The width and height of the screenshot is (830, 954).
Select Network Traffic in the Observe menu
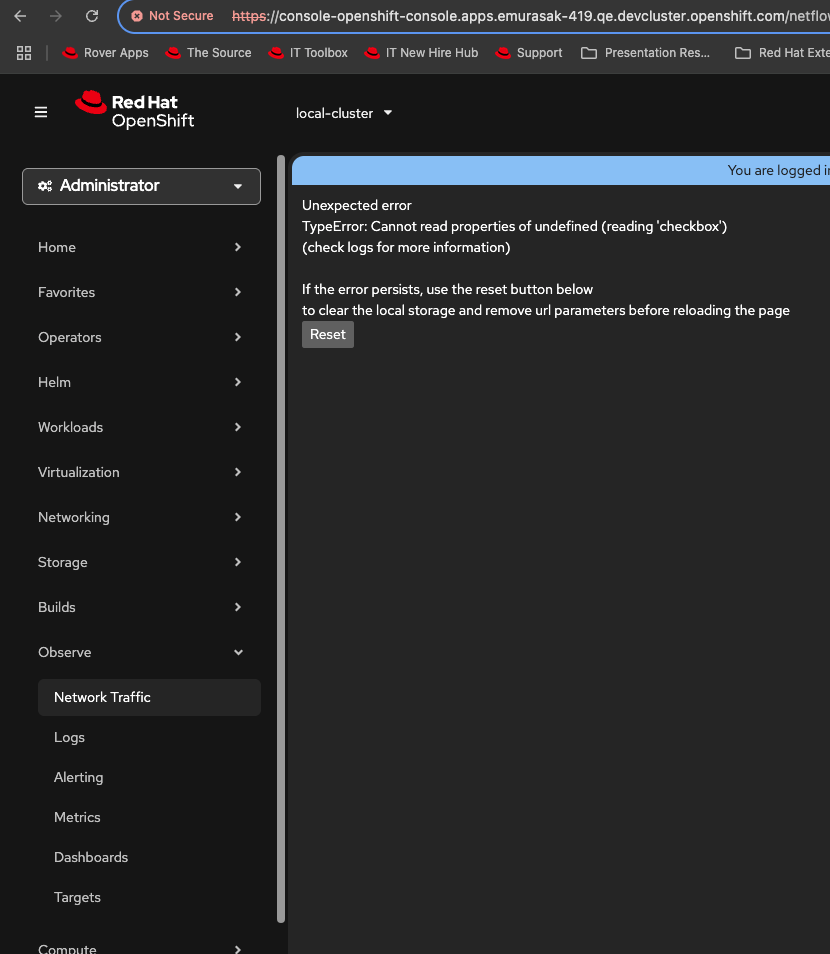tap(102, 697)
